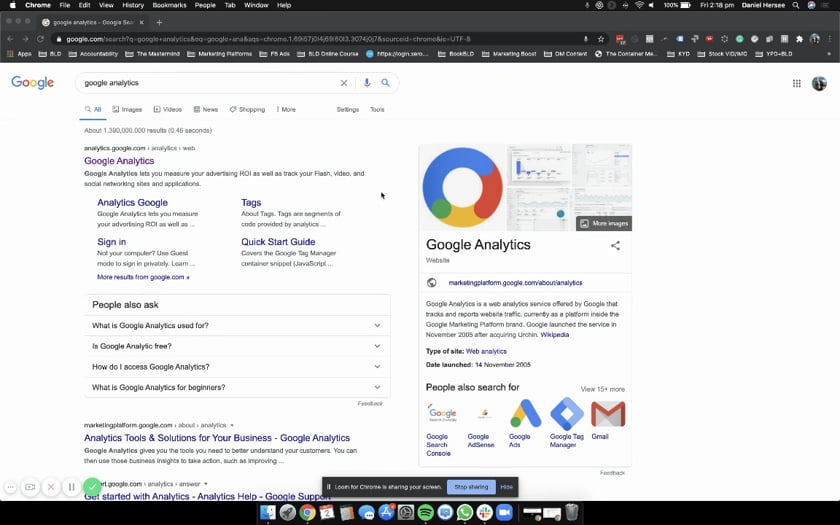Open the Wikipedia link in the knowledge panel

click(554, 335)
